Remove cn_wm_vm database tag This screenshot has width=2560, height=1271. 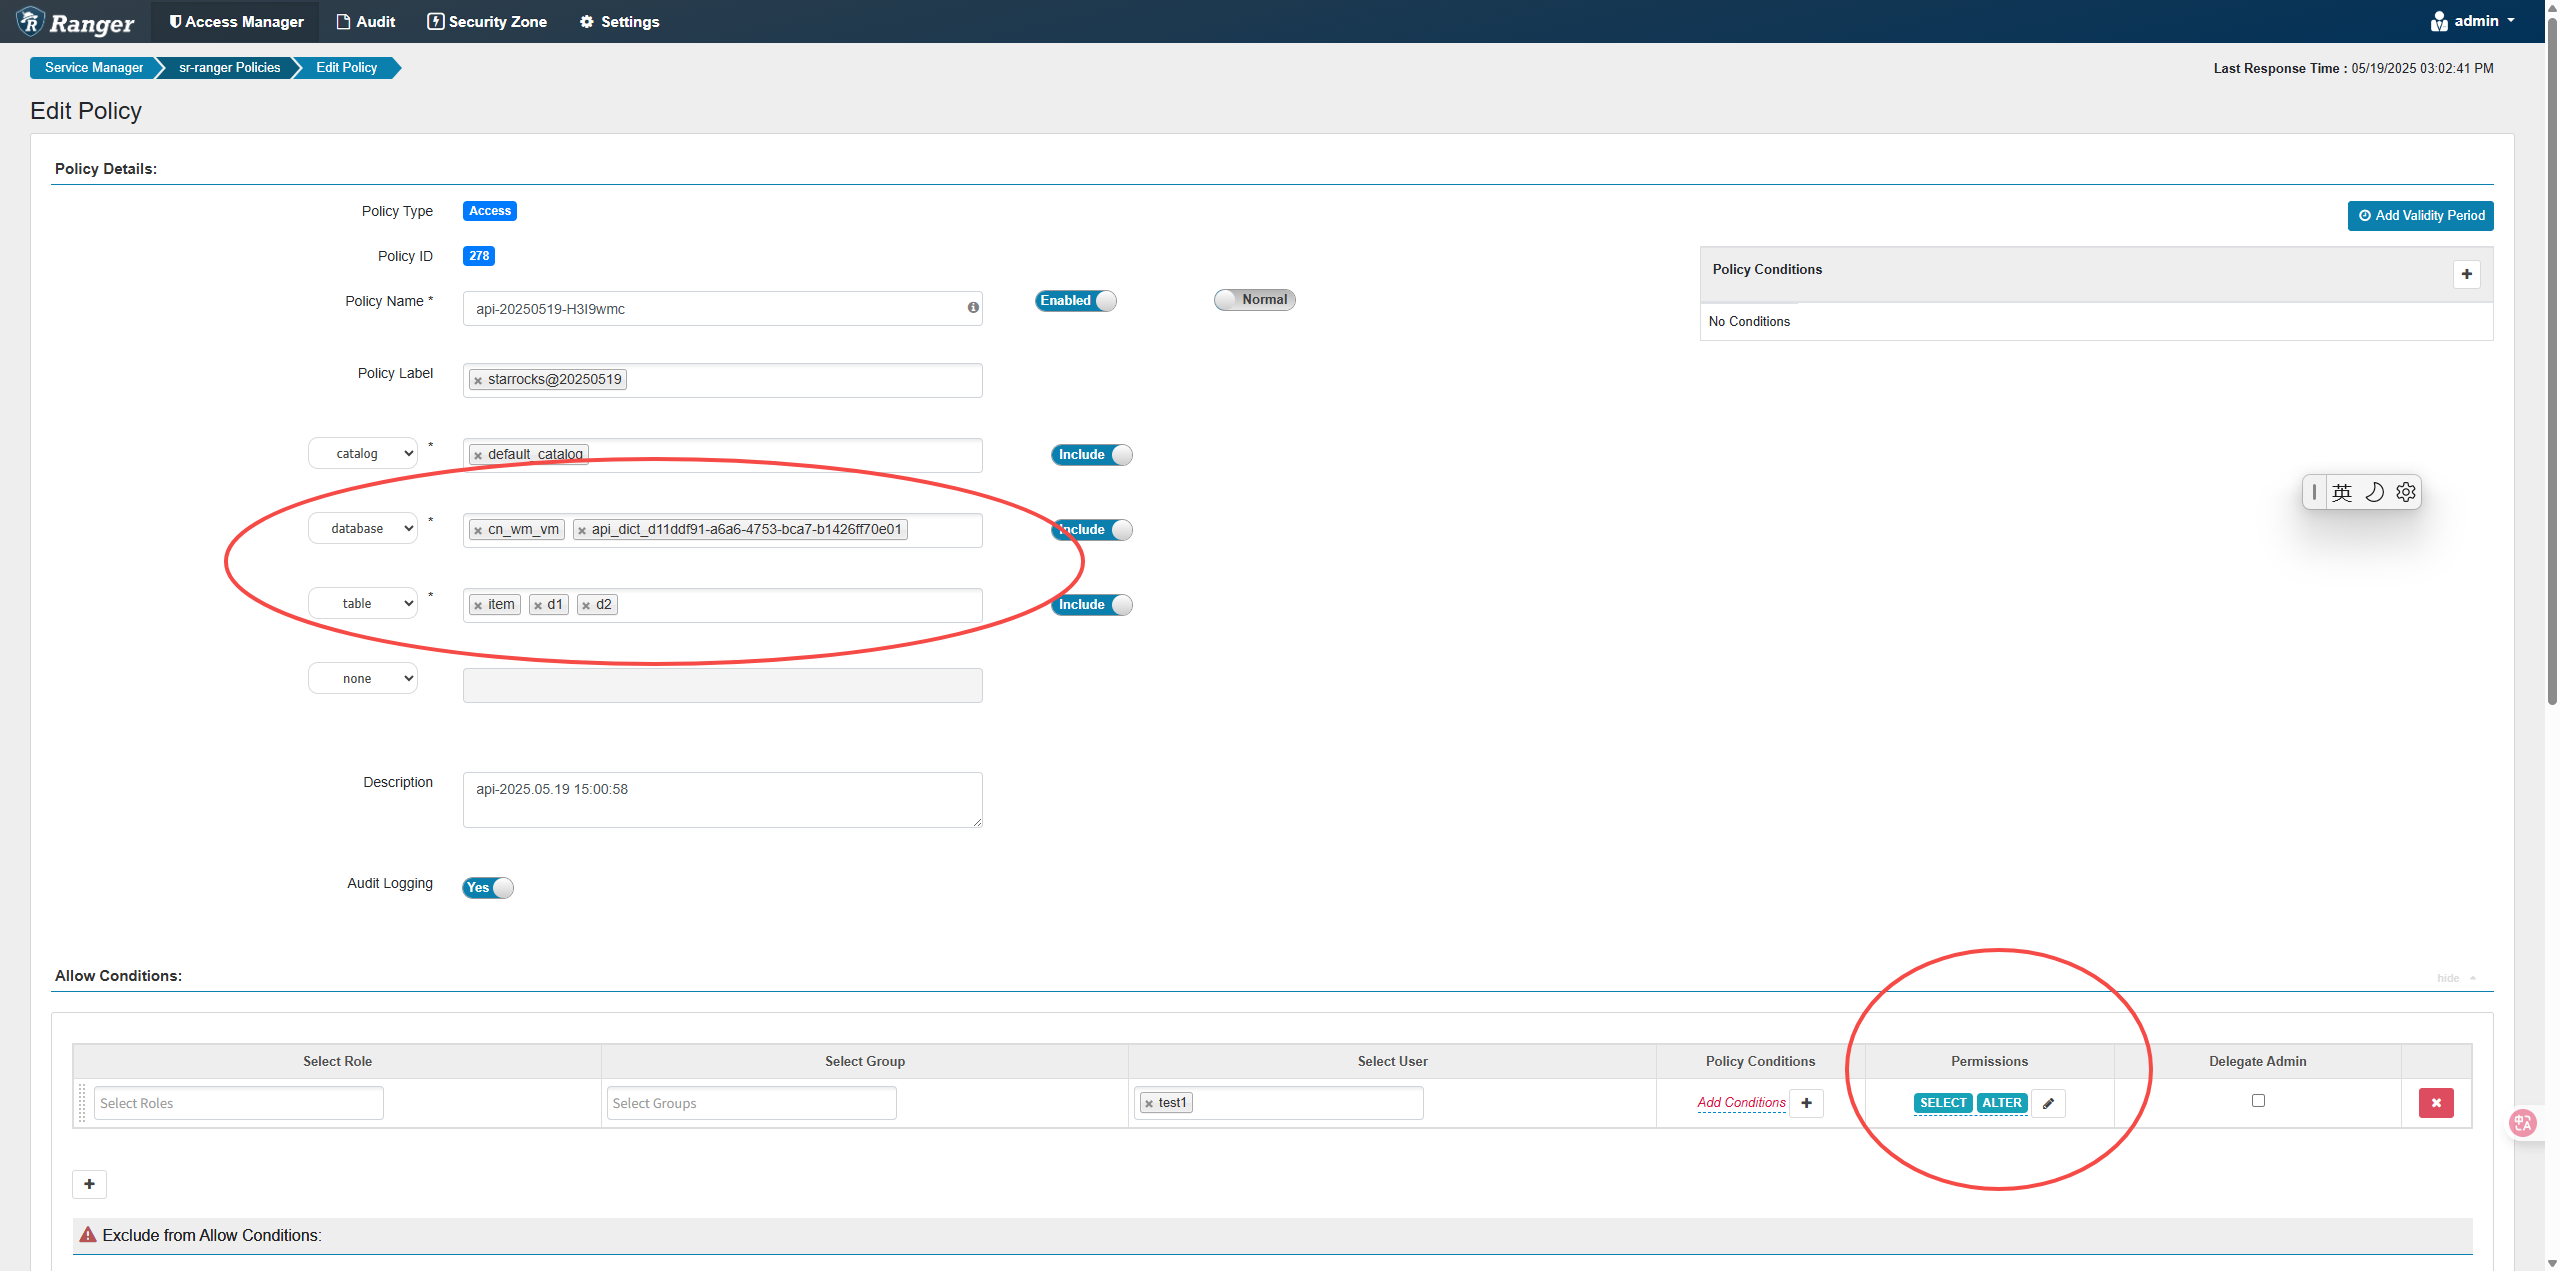pos(478,531)
